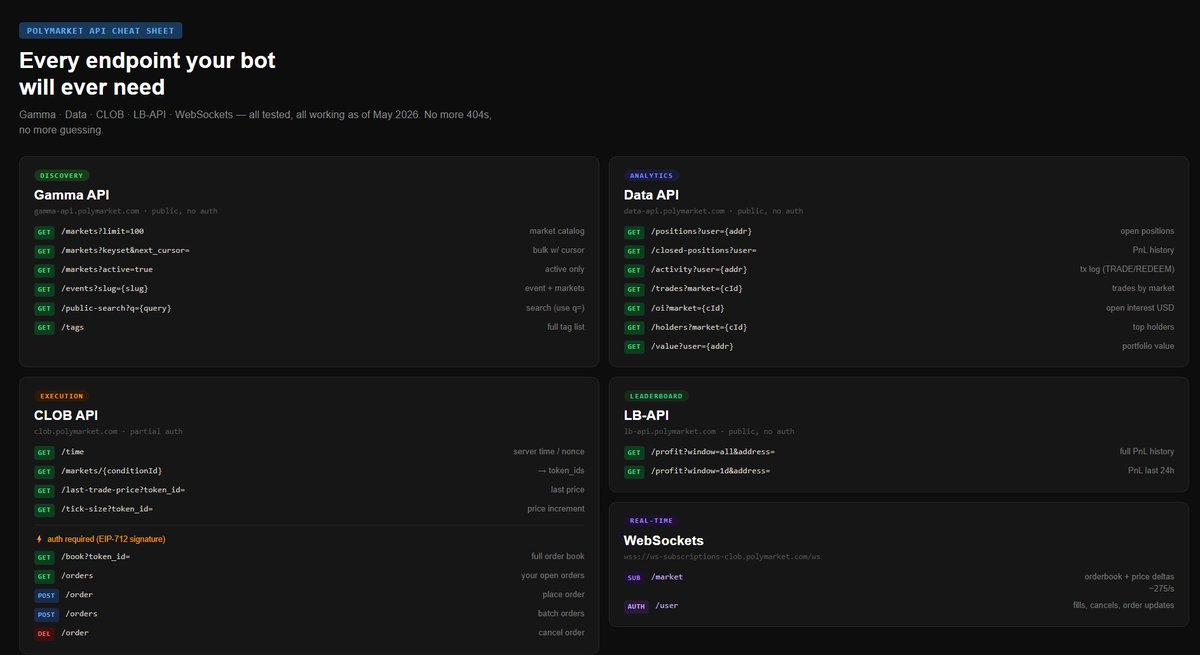Viewport: 1200px width, 655px height.
Task: Click the 'PnL last 24h' description
Action: coord(1151,471)
